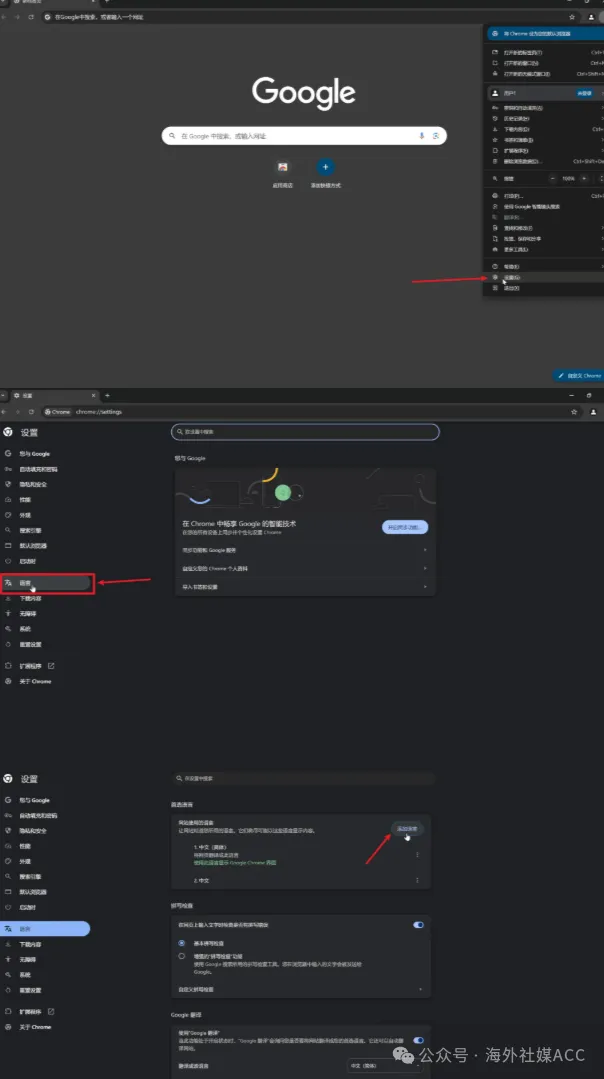Viewport: 604px width, 1079px height.
Task: Click the add-language button in bottom window
Action: (x=407, y=829)
